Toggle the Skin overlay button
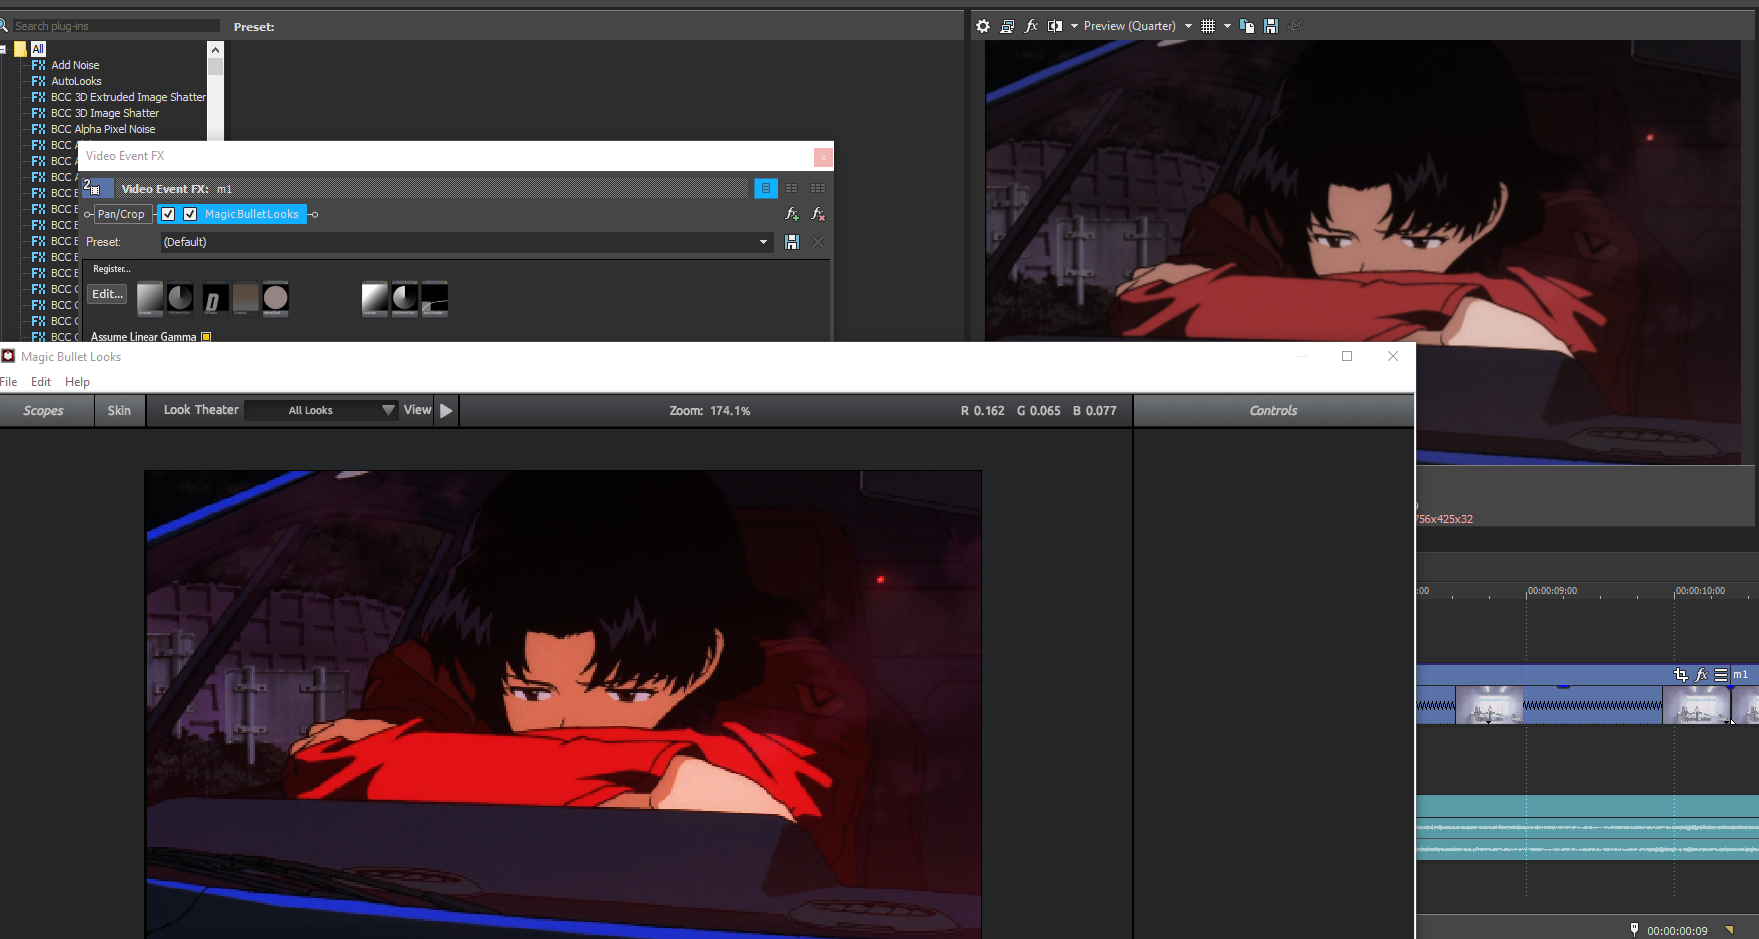This screenshot has width=1759, height=939. 119,411
